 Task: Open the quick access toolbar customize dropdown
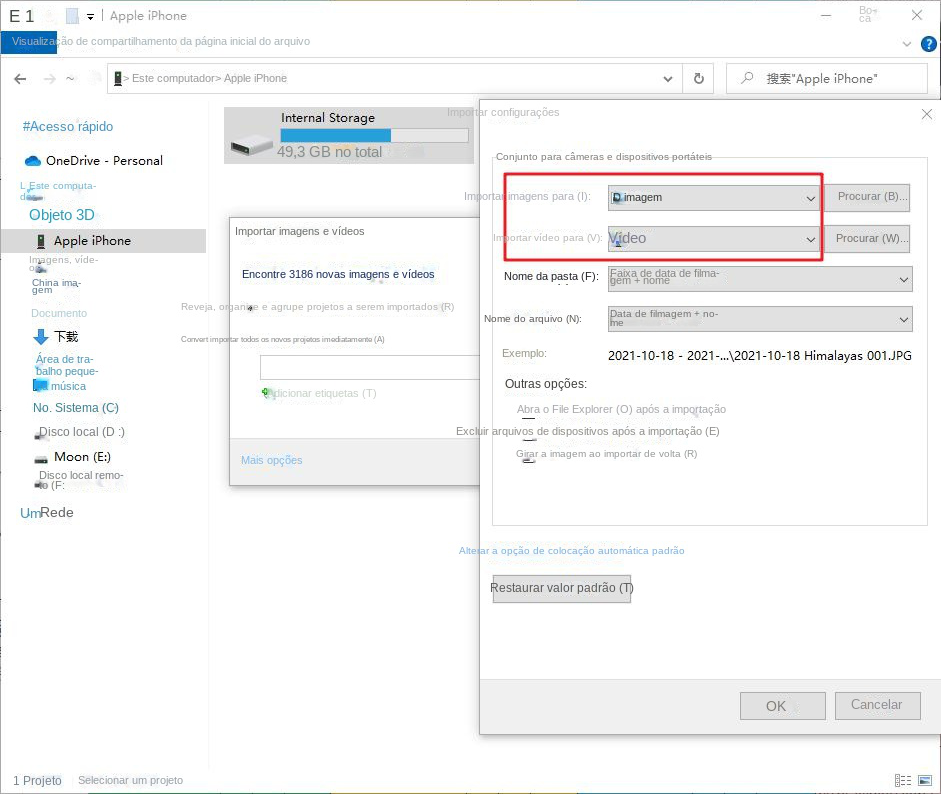coord(90,17)
